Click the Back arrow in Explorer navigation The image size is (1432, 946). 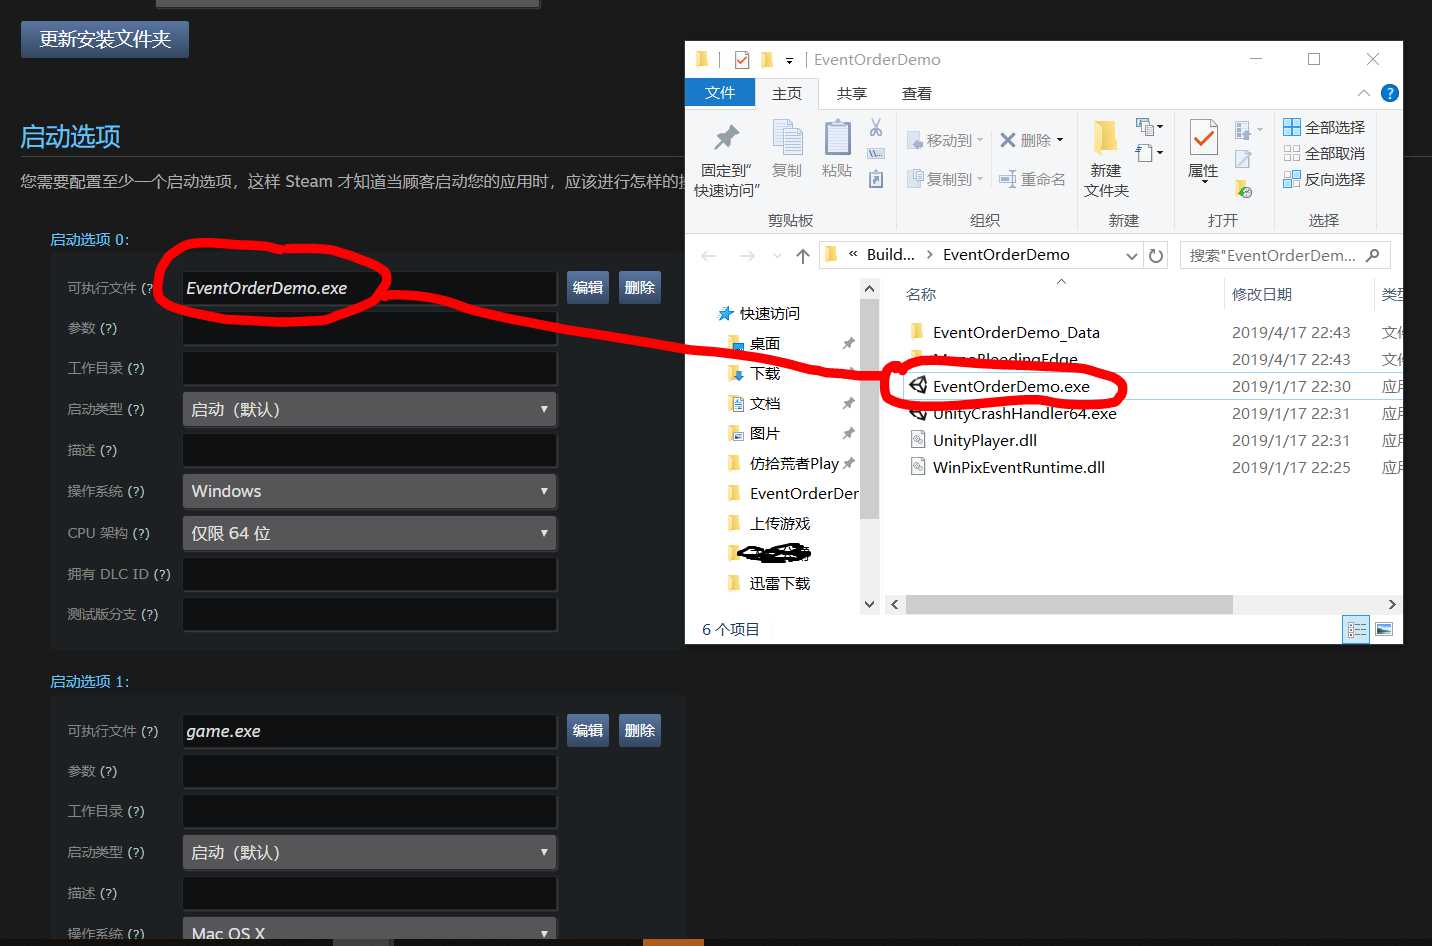709,256
